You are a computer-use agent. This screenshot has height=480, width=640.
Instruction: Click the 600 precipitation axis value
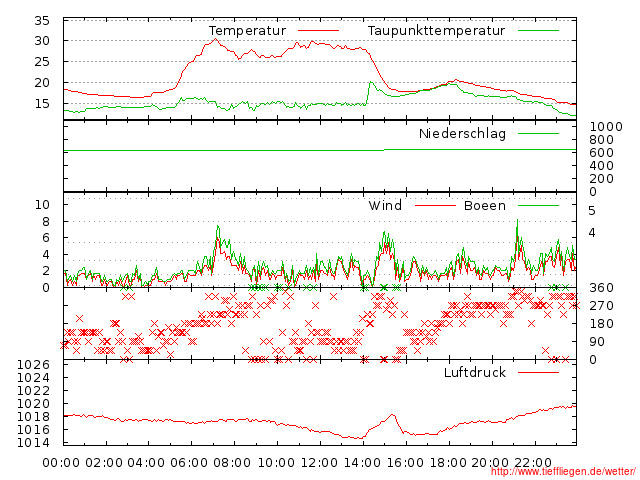(x=601, y=153)
